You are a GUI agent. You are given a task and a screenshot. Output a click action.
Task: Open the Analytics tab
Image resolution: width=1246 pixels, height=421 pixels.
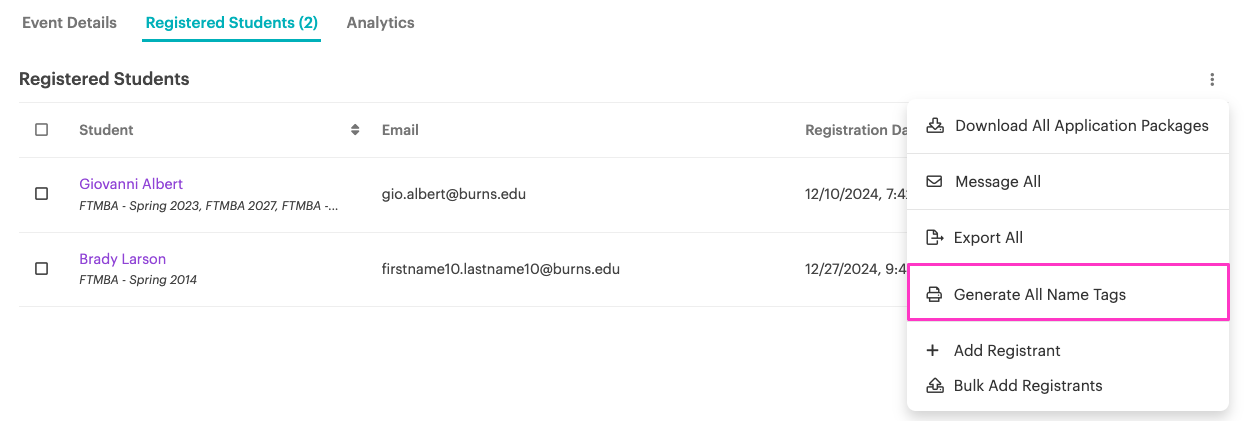point(380,22)
